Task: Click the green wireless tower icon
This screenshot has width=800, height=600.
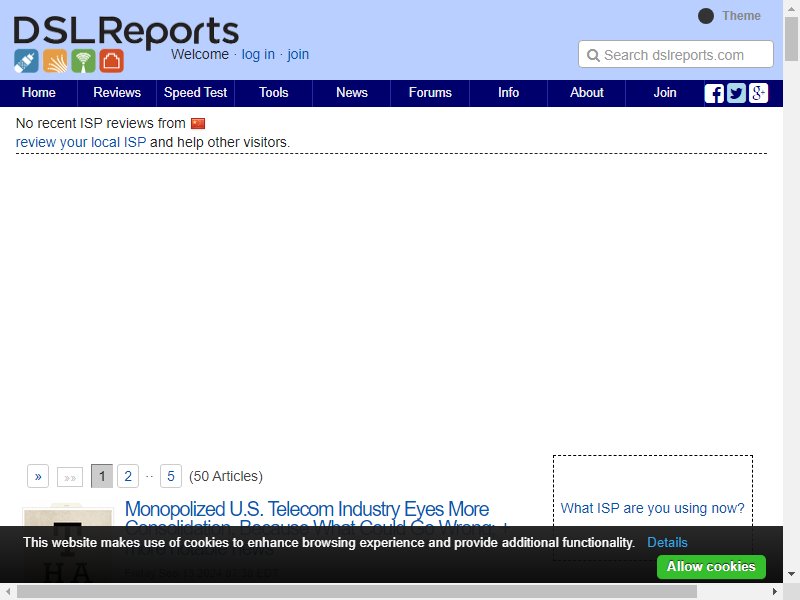Action: click(x=83, y=61)
